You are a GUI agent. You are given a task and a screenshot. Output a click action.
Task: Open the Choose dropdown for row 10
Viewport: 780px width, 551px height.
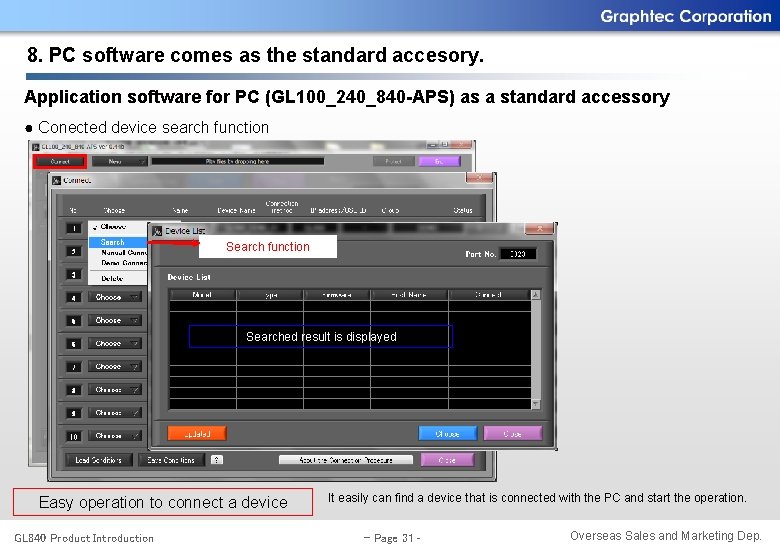tap(115, 436)
